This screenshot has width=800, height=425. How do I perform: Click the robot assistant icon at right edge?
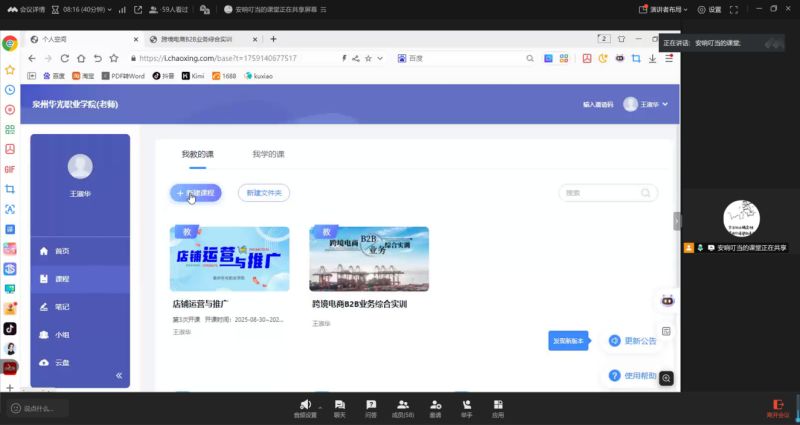tap(667, 301)
